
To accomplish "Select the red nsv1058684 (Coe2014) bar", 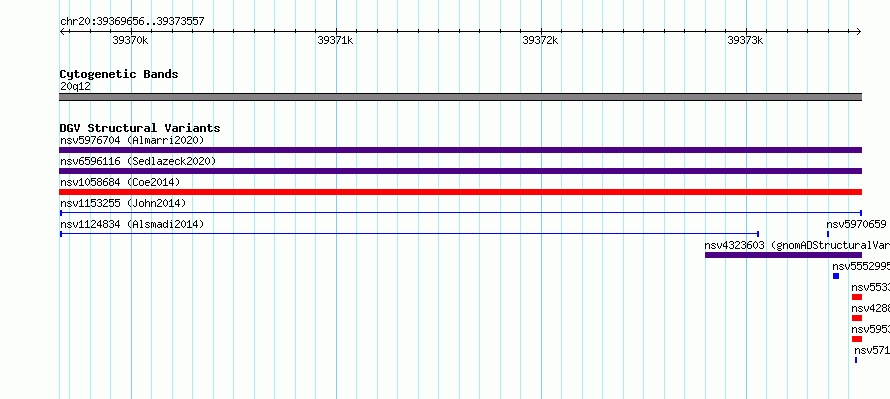I will tap(460, 192).
